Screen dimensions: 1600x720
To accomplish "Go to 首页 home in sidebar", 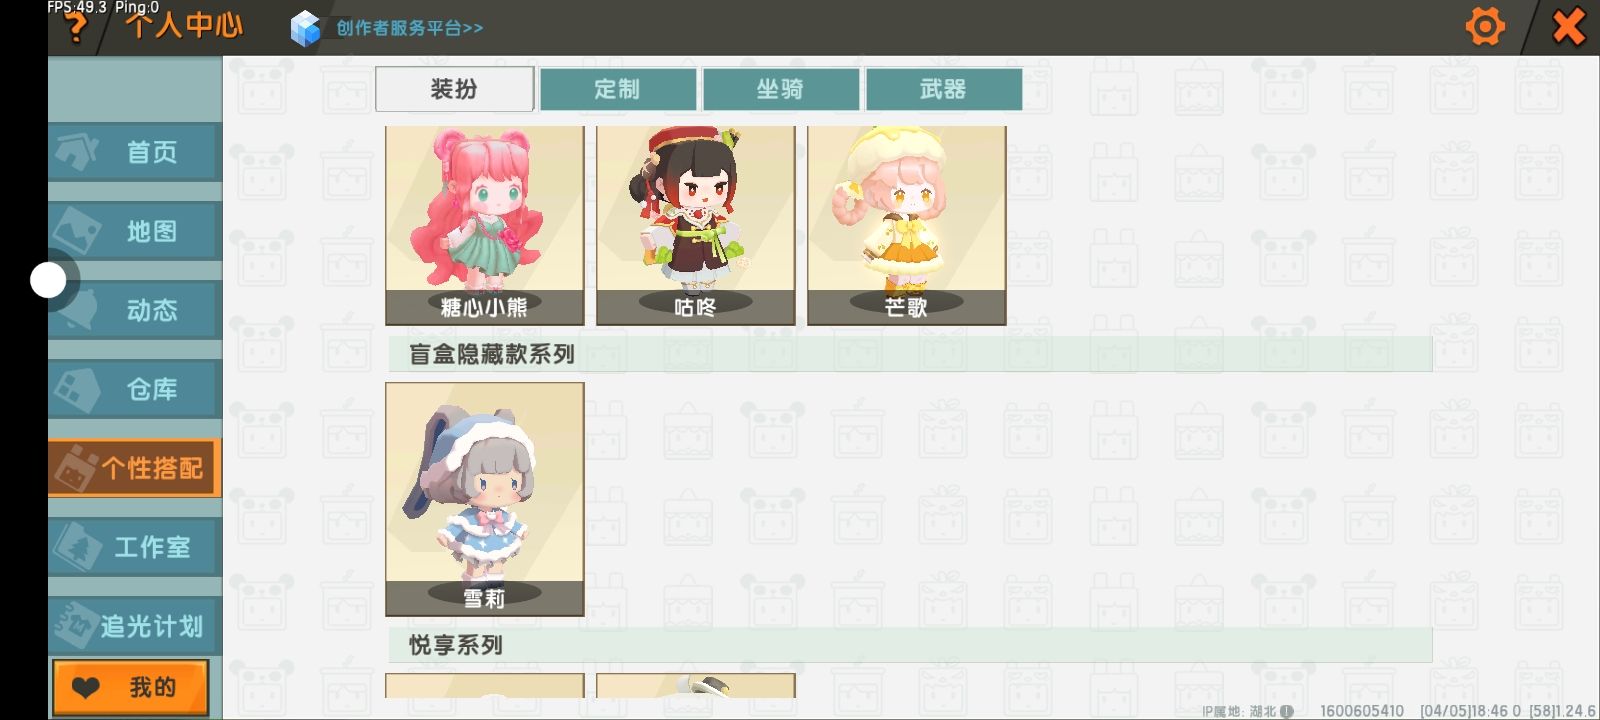I will (x=135, y=152).
